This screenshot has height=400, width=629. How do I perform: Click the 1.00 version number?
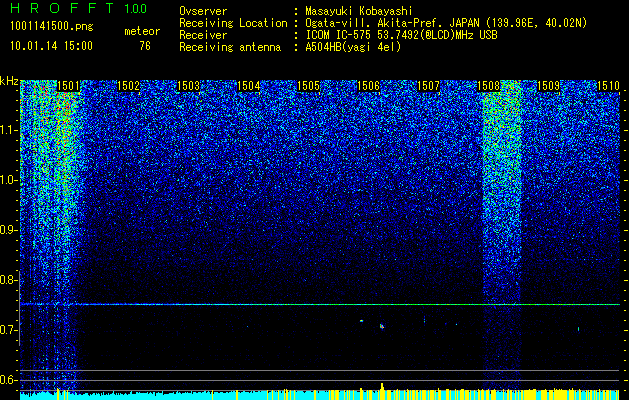(x=136, y=8)
